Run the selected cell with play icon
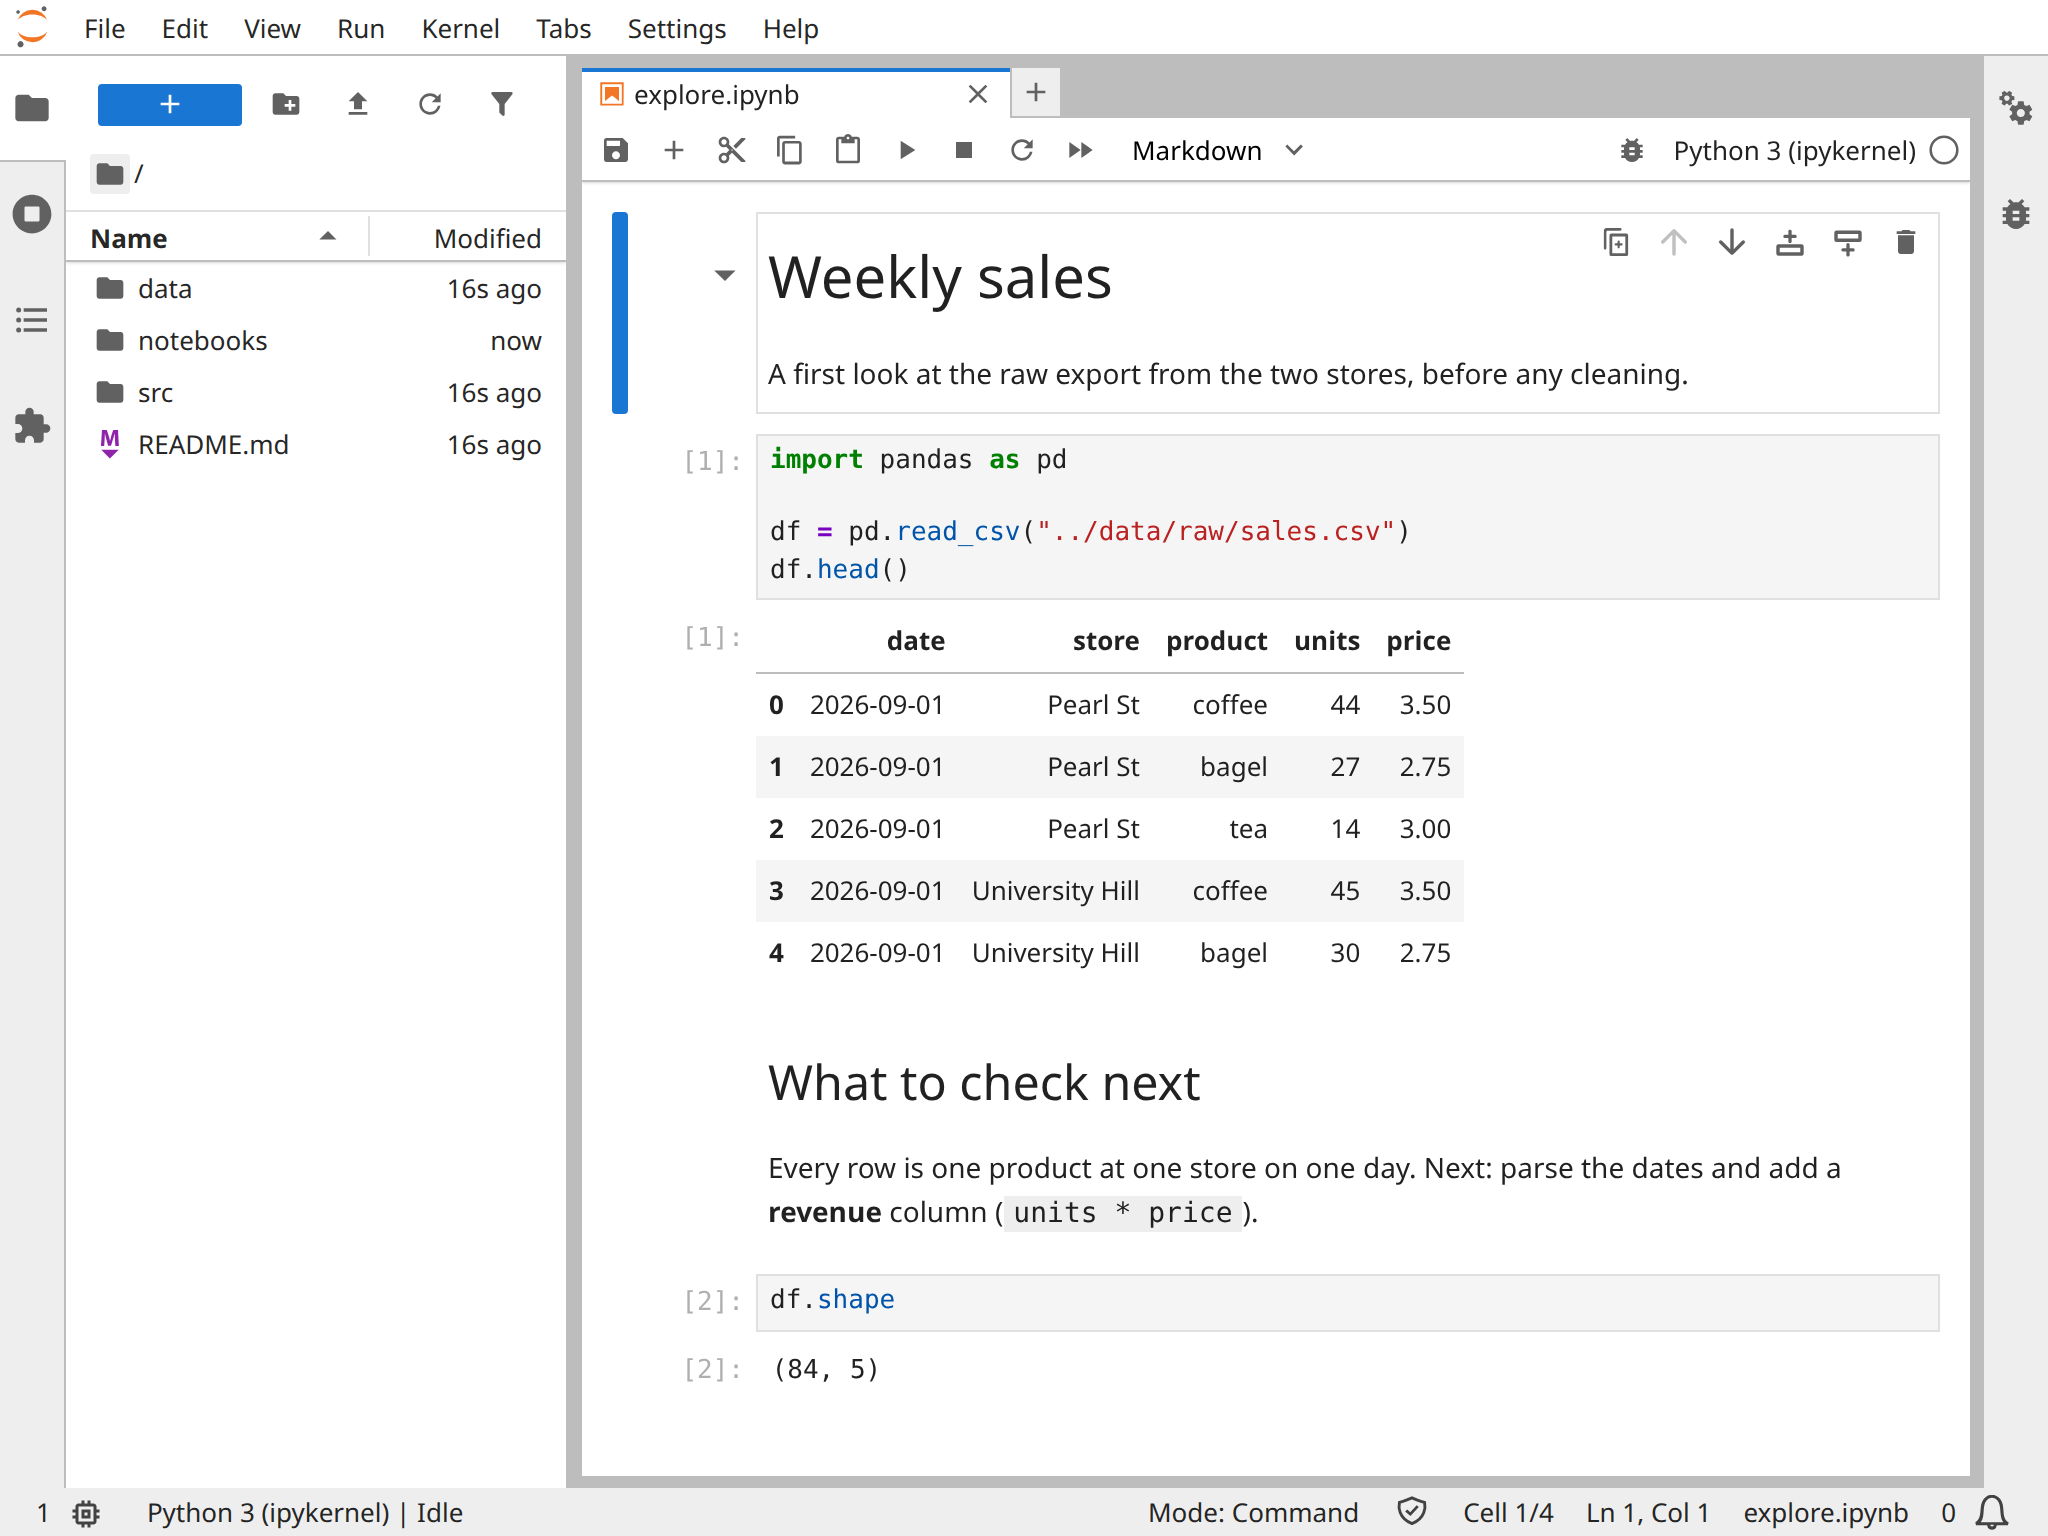 (906, 151)
